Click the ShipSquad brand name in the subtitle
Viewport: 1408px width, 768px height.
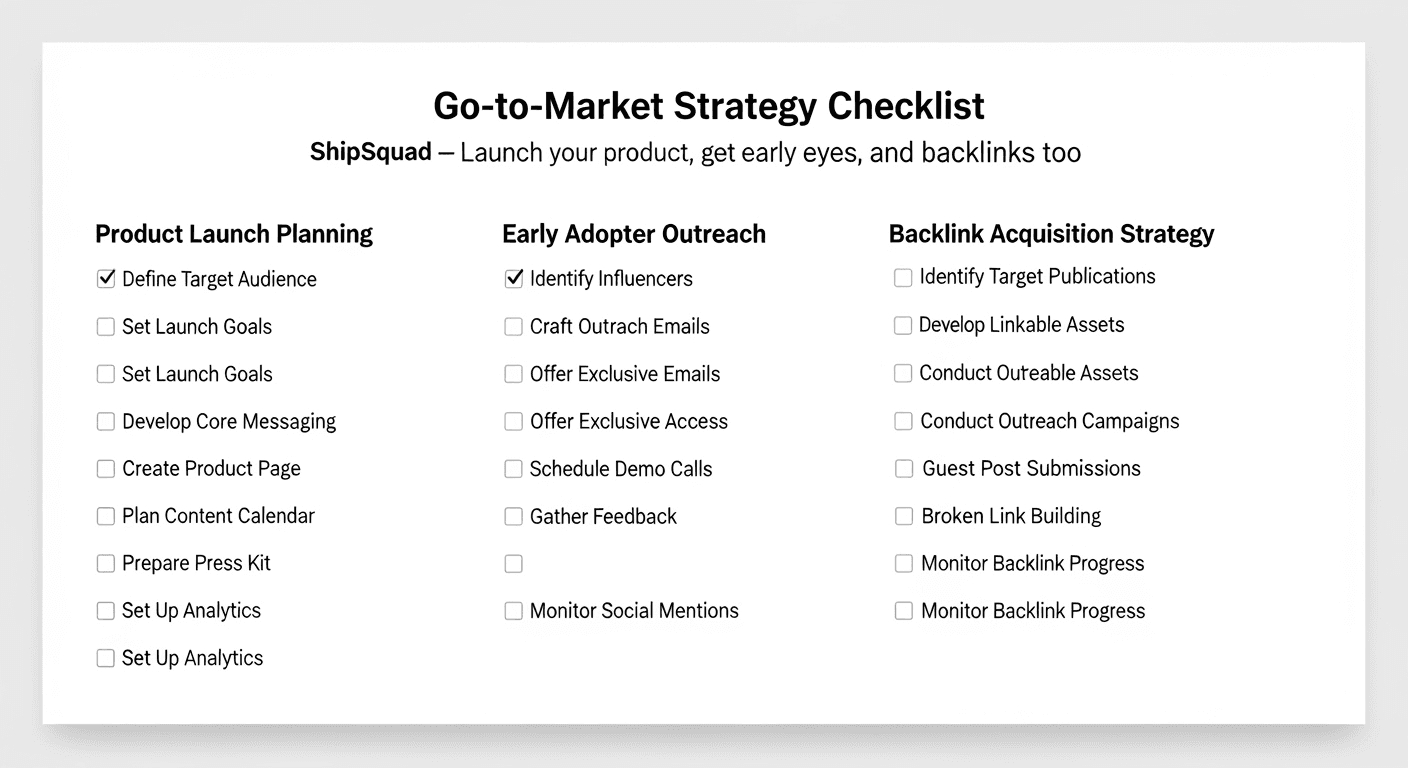tap(371, 153)
